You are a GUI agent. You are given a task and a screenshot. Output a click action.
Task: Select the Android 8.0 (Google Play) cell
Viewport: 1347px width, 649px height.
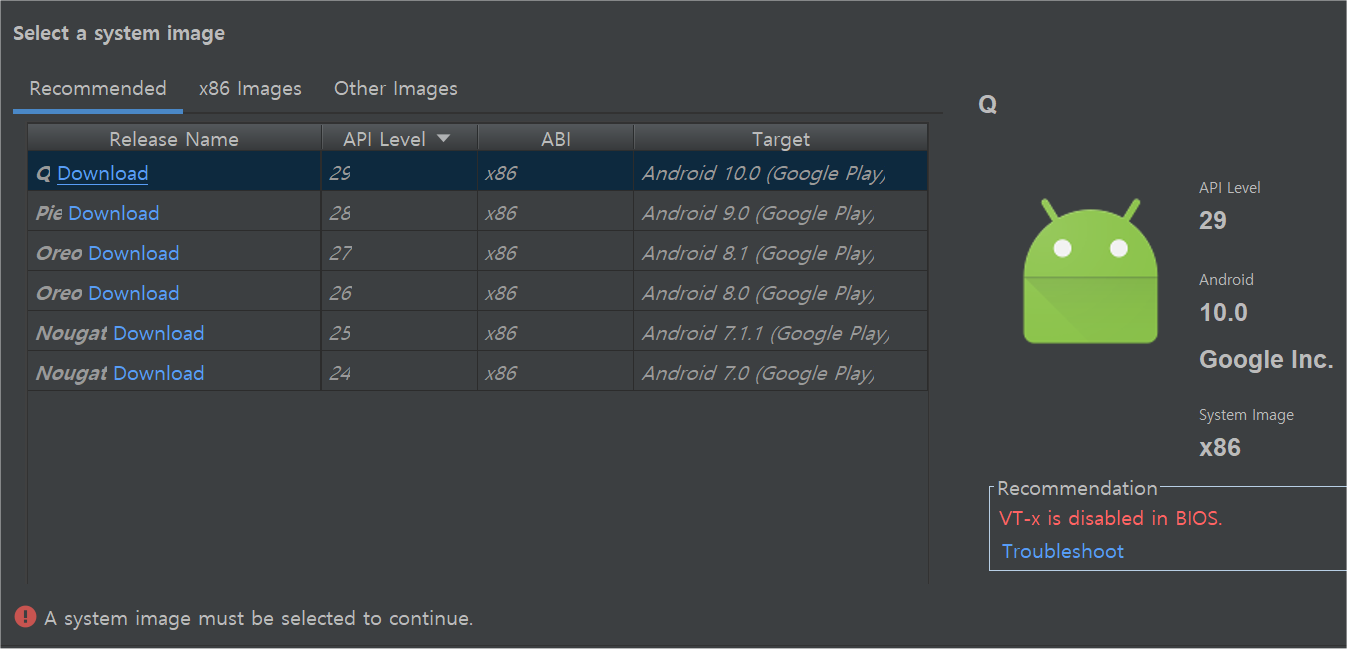[x=781, y=293]
